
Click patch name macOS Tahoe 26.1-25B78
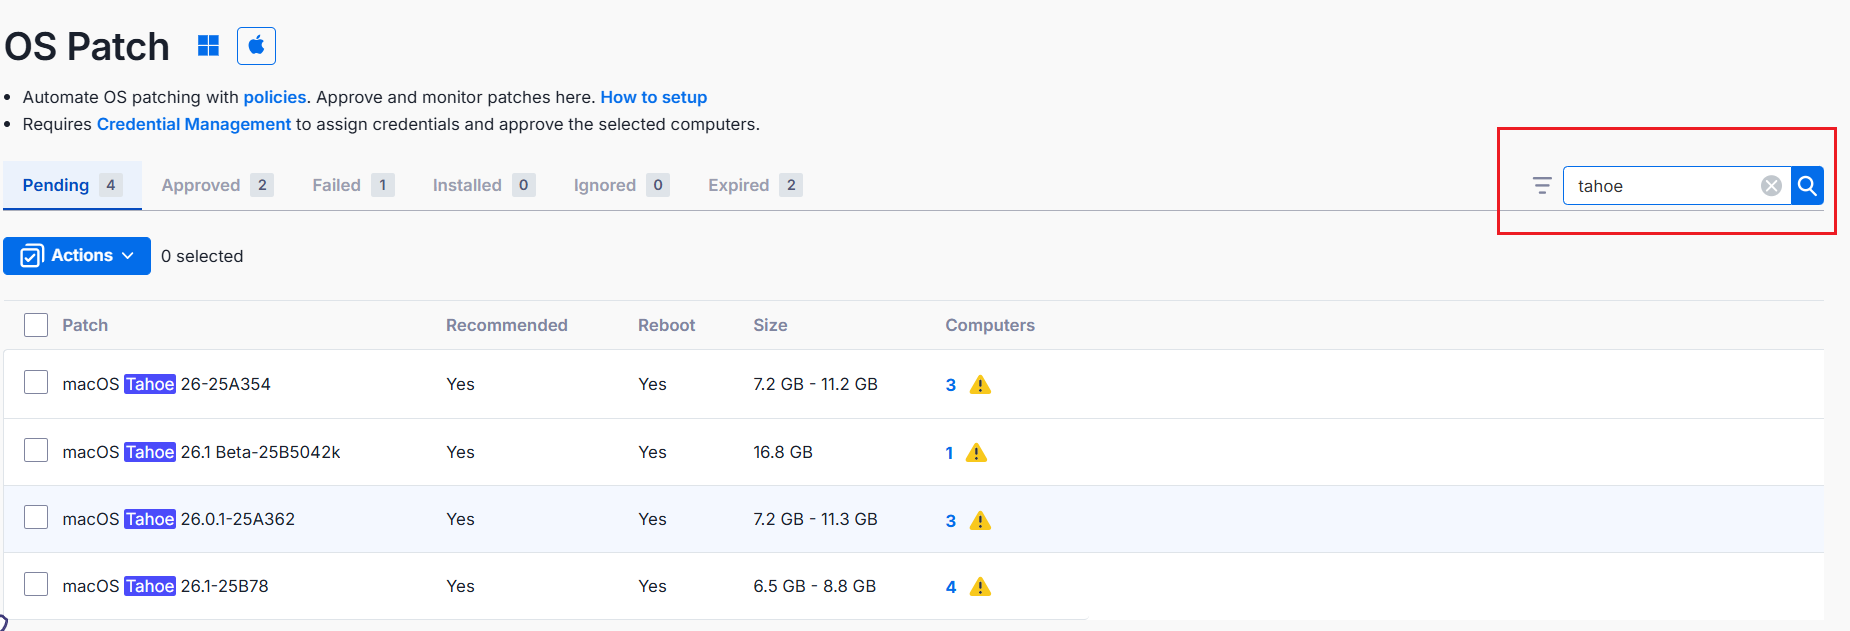coord(165,586)
